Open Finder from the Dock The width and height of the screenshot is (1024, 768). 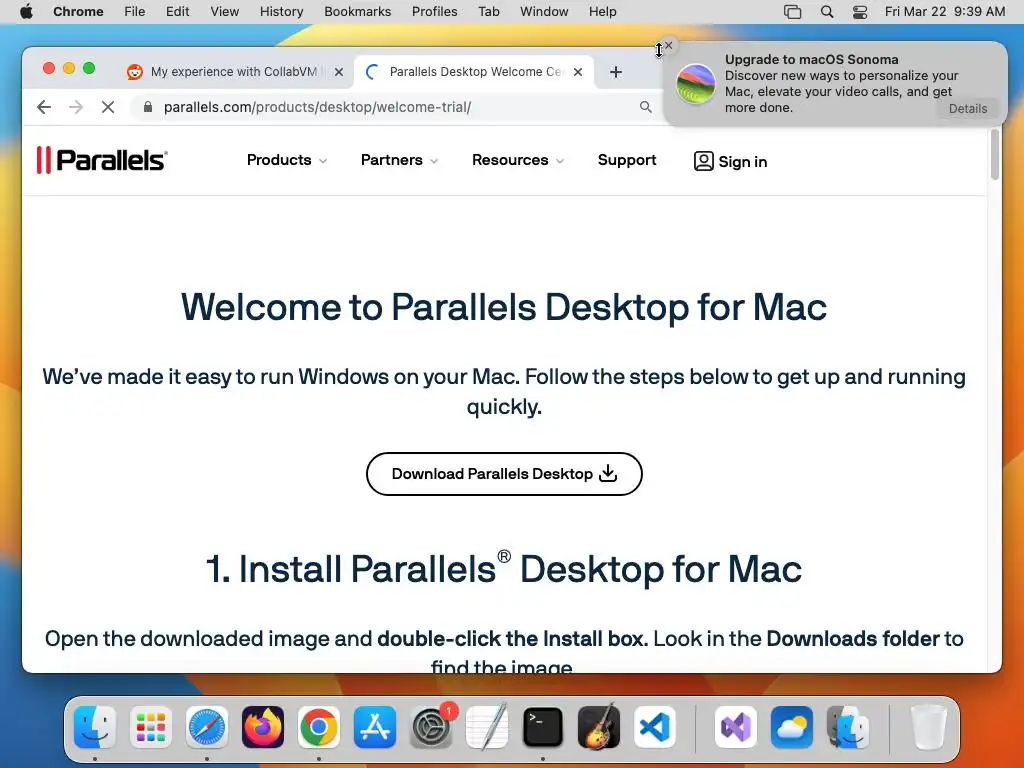coord(95,727)
